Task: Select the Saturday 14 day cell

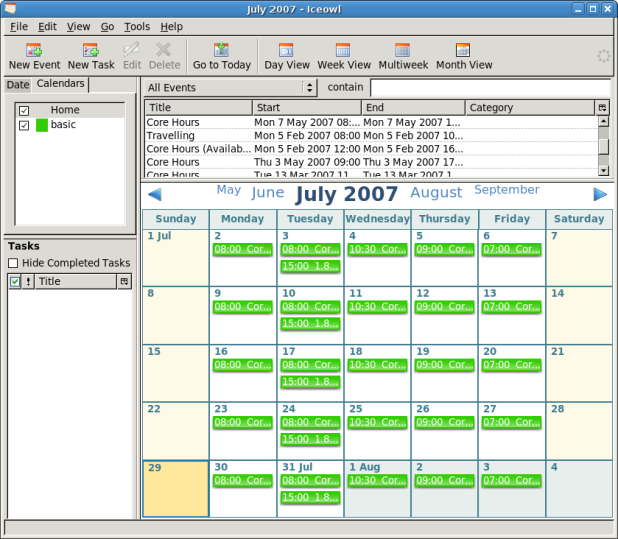Action: (x=579, y=315)
